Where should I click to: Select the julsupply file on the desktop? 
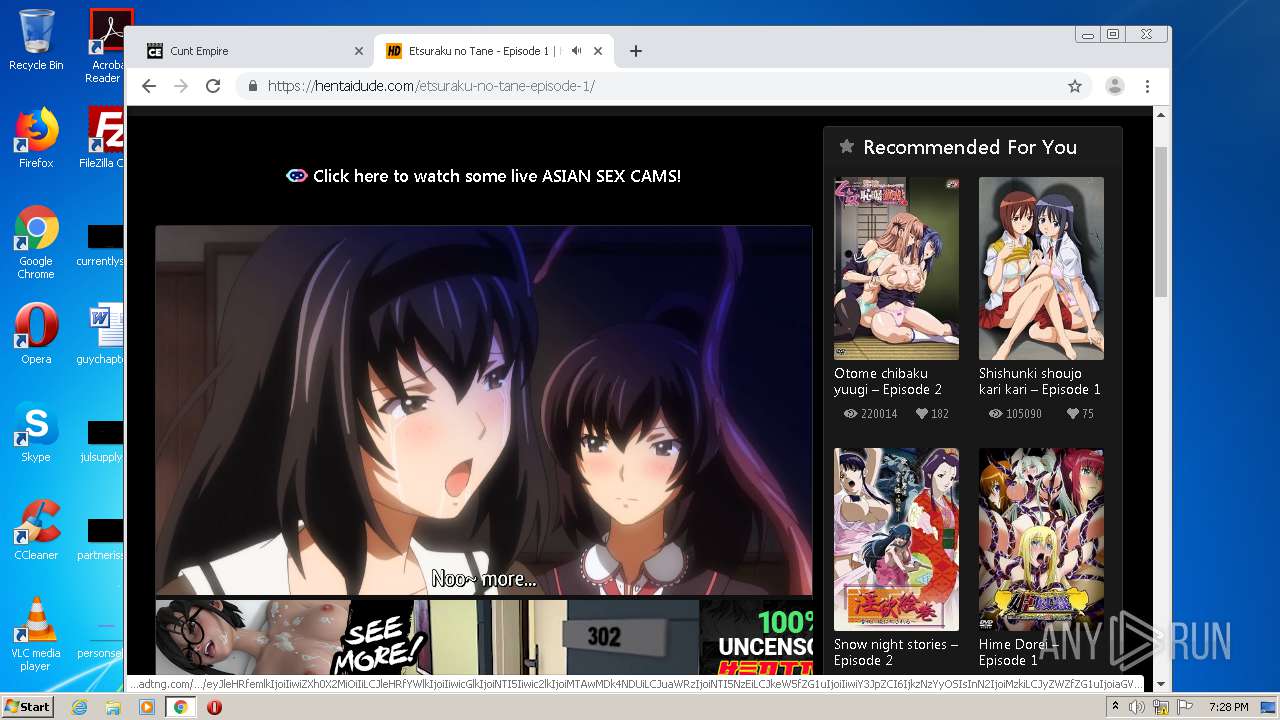tap(104, 441)
